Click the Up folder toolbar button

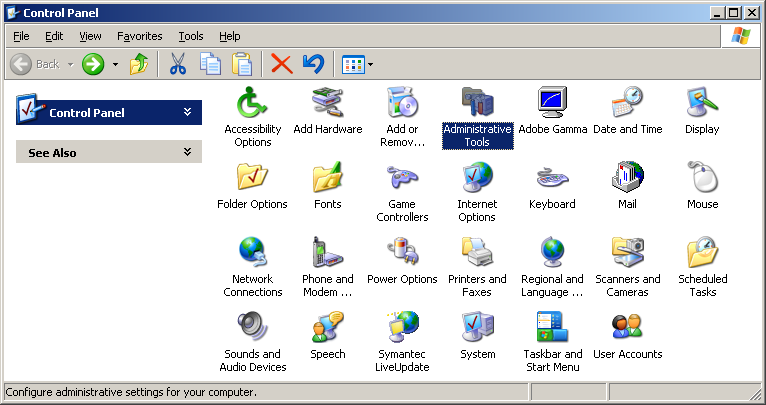(x=139, y=64)
